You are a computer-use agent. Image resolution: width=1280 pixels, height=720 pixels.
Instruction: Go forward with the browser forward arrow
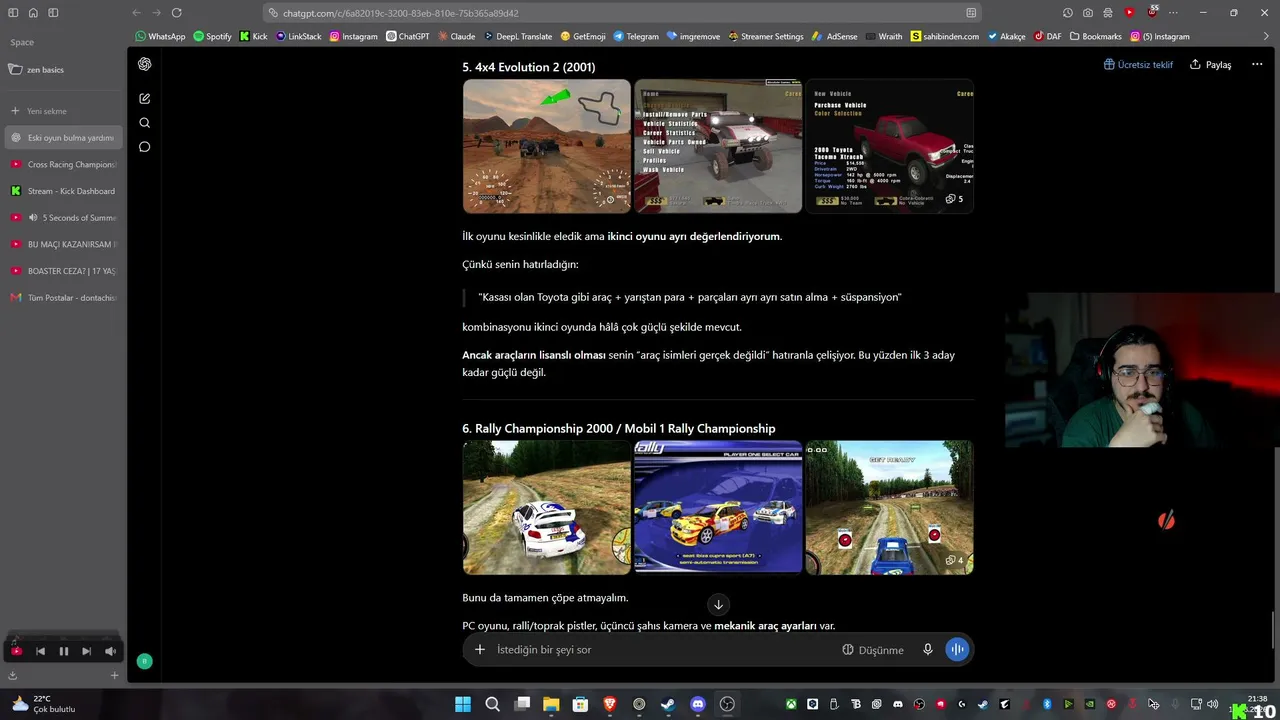(x=156, y=13)
